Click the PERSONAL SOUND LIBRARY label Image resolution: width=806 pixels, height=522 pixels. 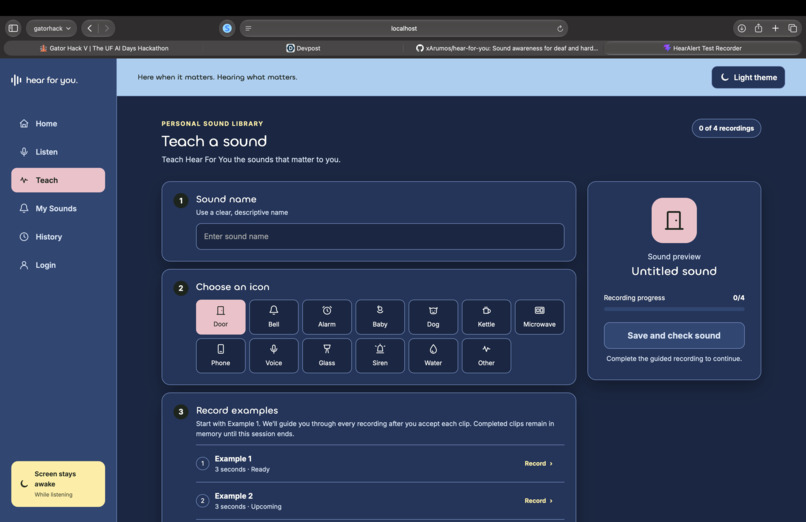point(212,124)
